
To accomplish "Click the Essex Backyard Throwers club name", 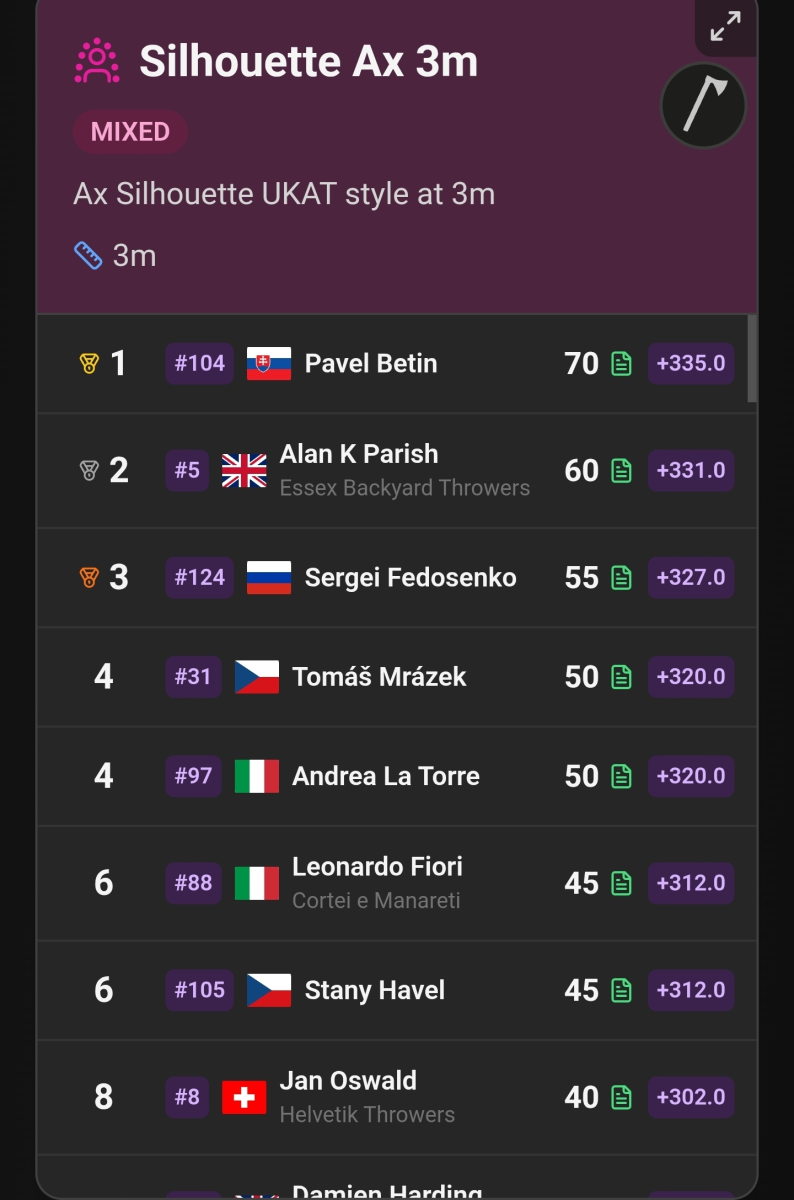I will [x=405, y=488].
